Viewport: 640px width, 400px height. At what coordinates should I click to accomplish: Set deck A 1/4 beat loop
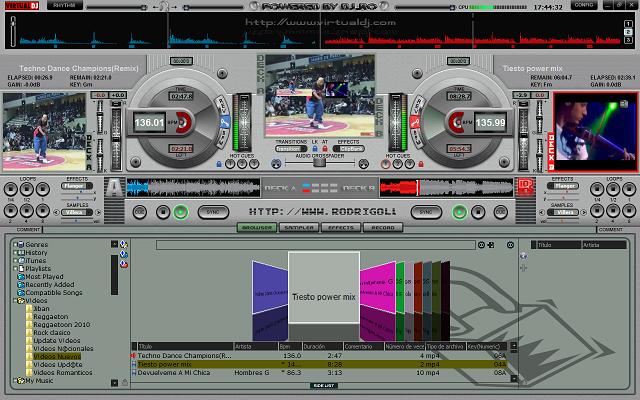tap(11, 189)
